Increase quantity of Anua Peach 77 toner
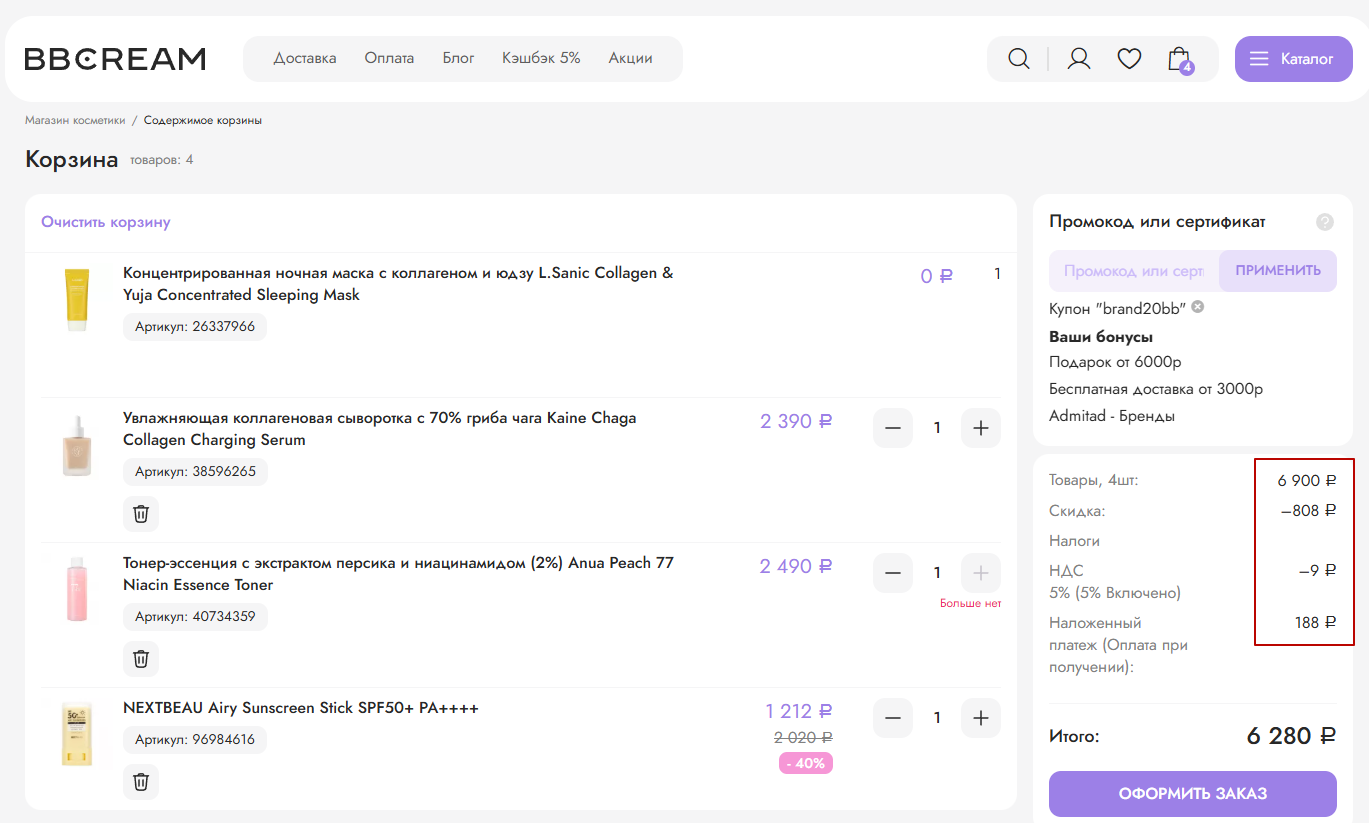 click(x=981, y=573)
